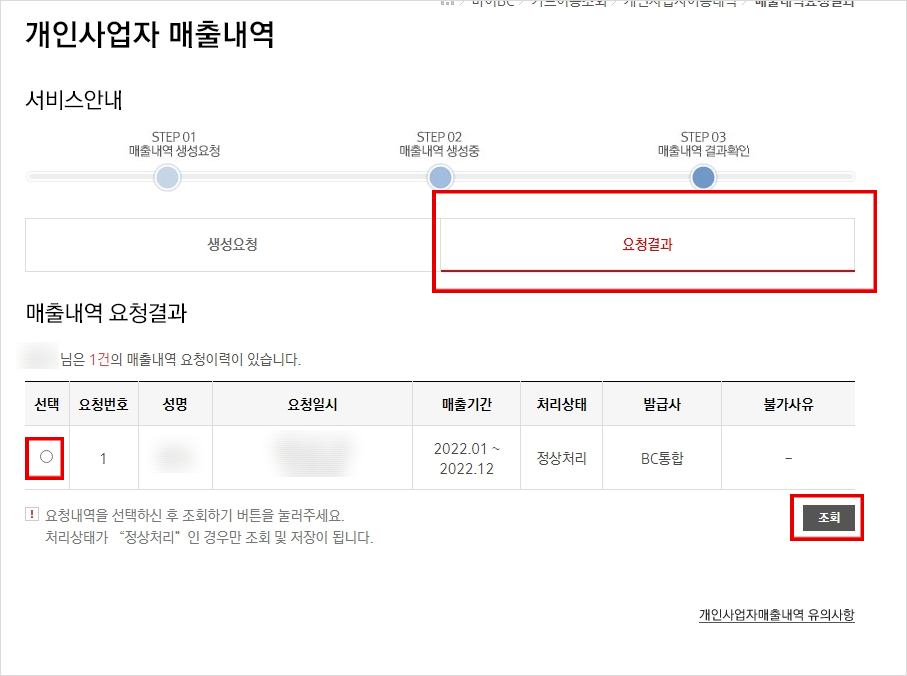Click the STEP 02 progress circle
Viewport: 907px width, 676px height.
(440, 177)
